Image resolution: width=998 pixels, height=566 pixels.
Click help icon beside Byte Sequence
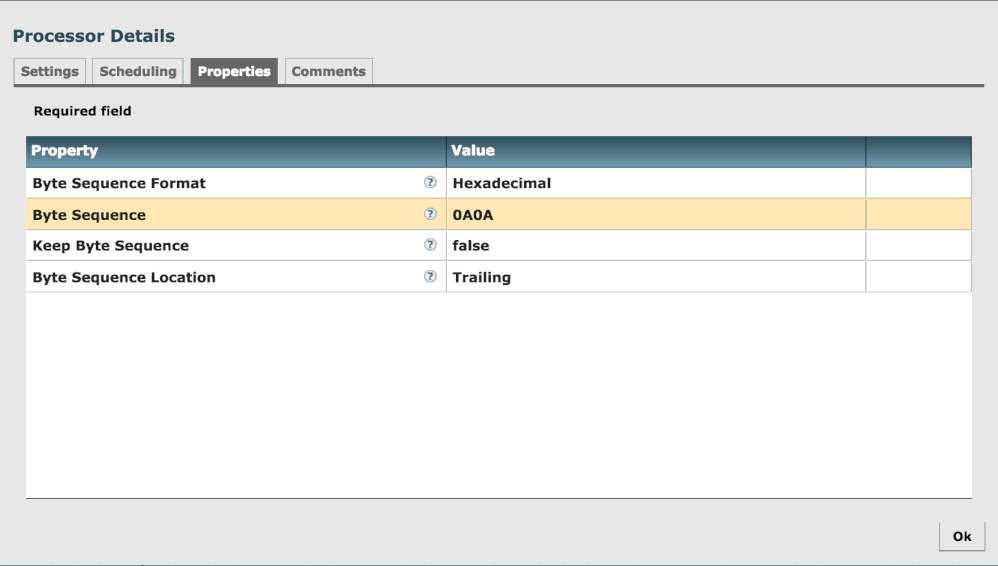coord(431,214)
